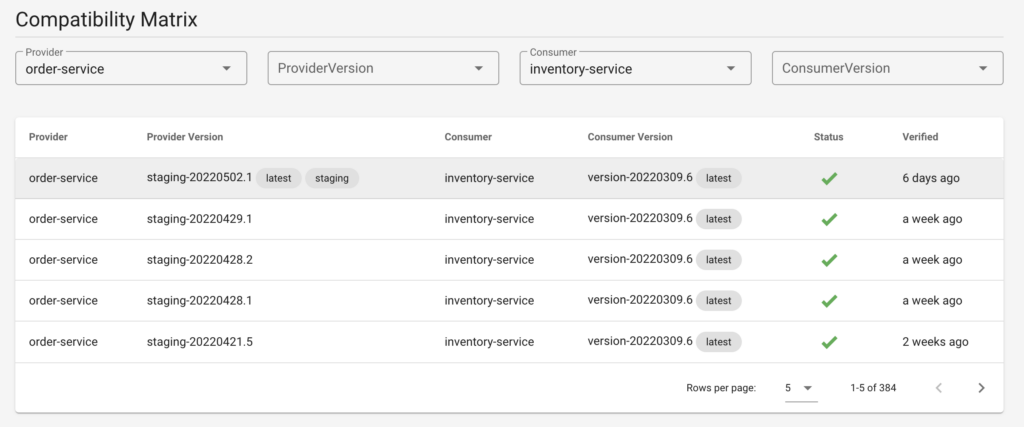The width and height of the screenshot is (1024, 427).
Task: Click latest tag beside staging-20220502.1
Action: point(278,178)
